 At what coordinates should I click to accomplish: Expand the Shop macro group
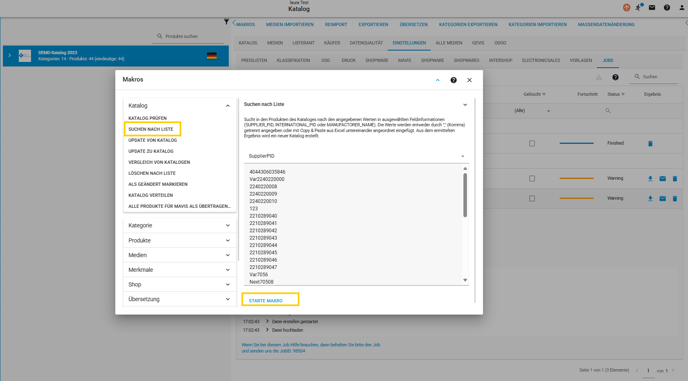pos(227,284)
